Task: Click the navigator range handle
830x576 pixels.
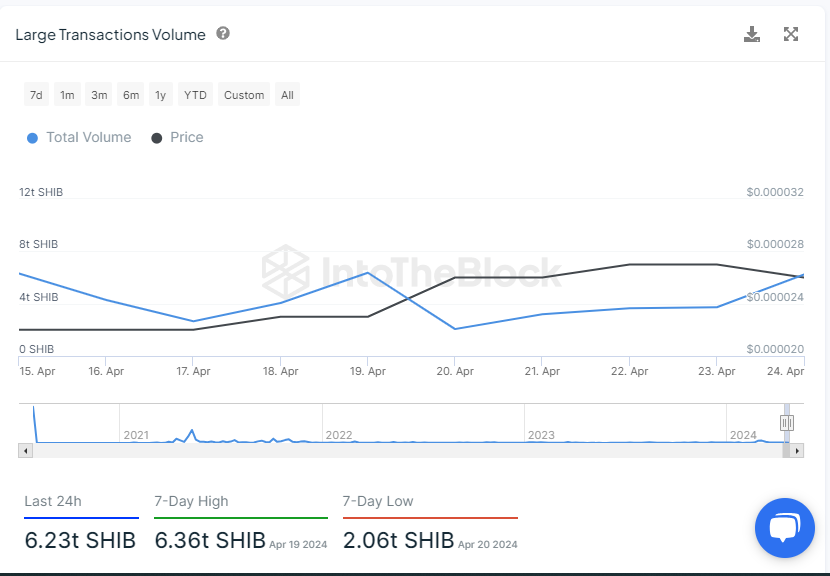Action: [787, 423]
